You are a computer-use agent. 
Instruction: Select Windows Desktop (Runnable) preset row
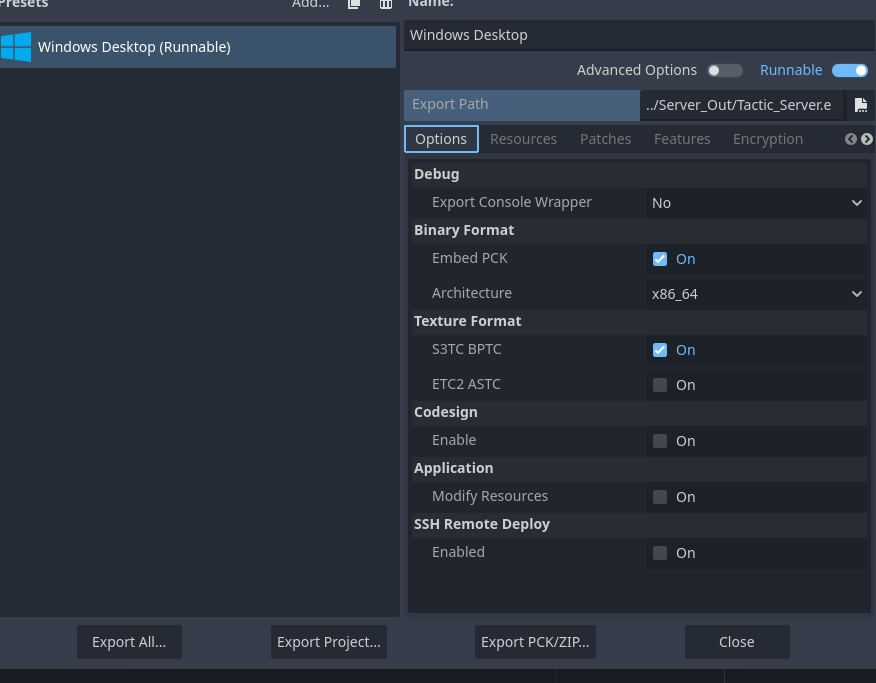coord(198,47)
